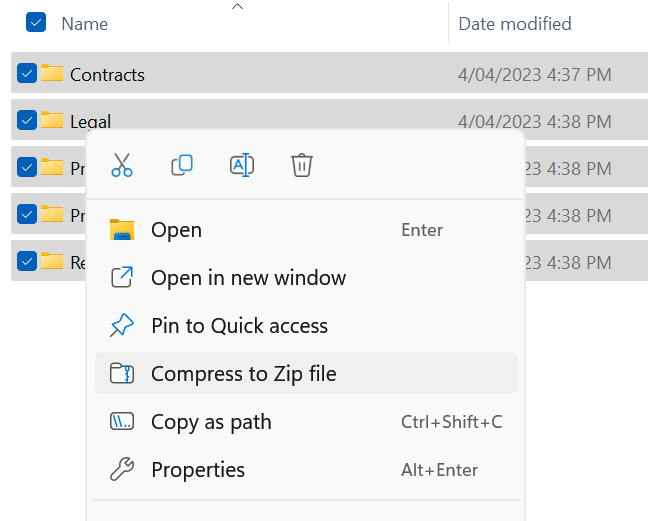648x521 pixels.
Task: Uncheck the select-all checkbox beside Name
Action: 36,22
